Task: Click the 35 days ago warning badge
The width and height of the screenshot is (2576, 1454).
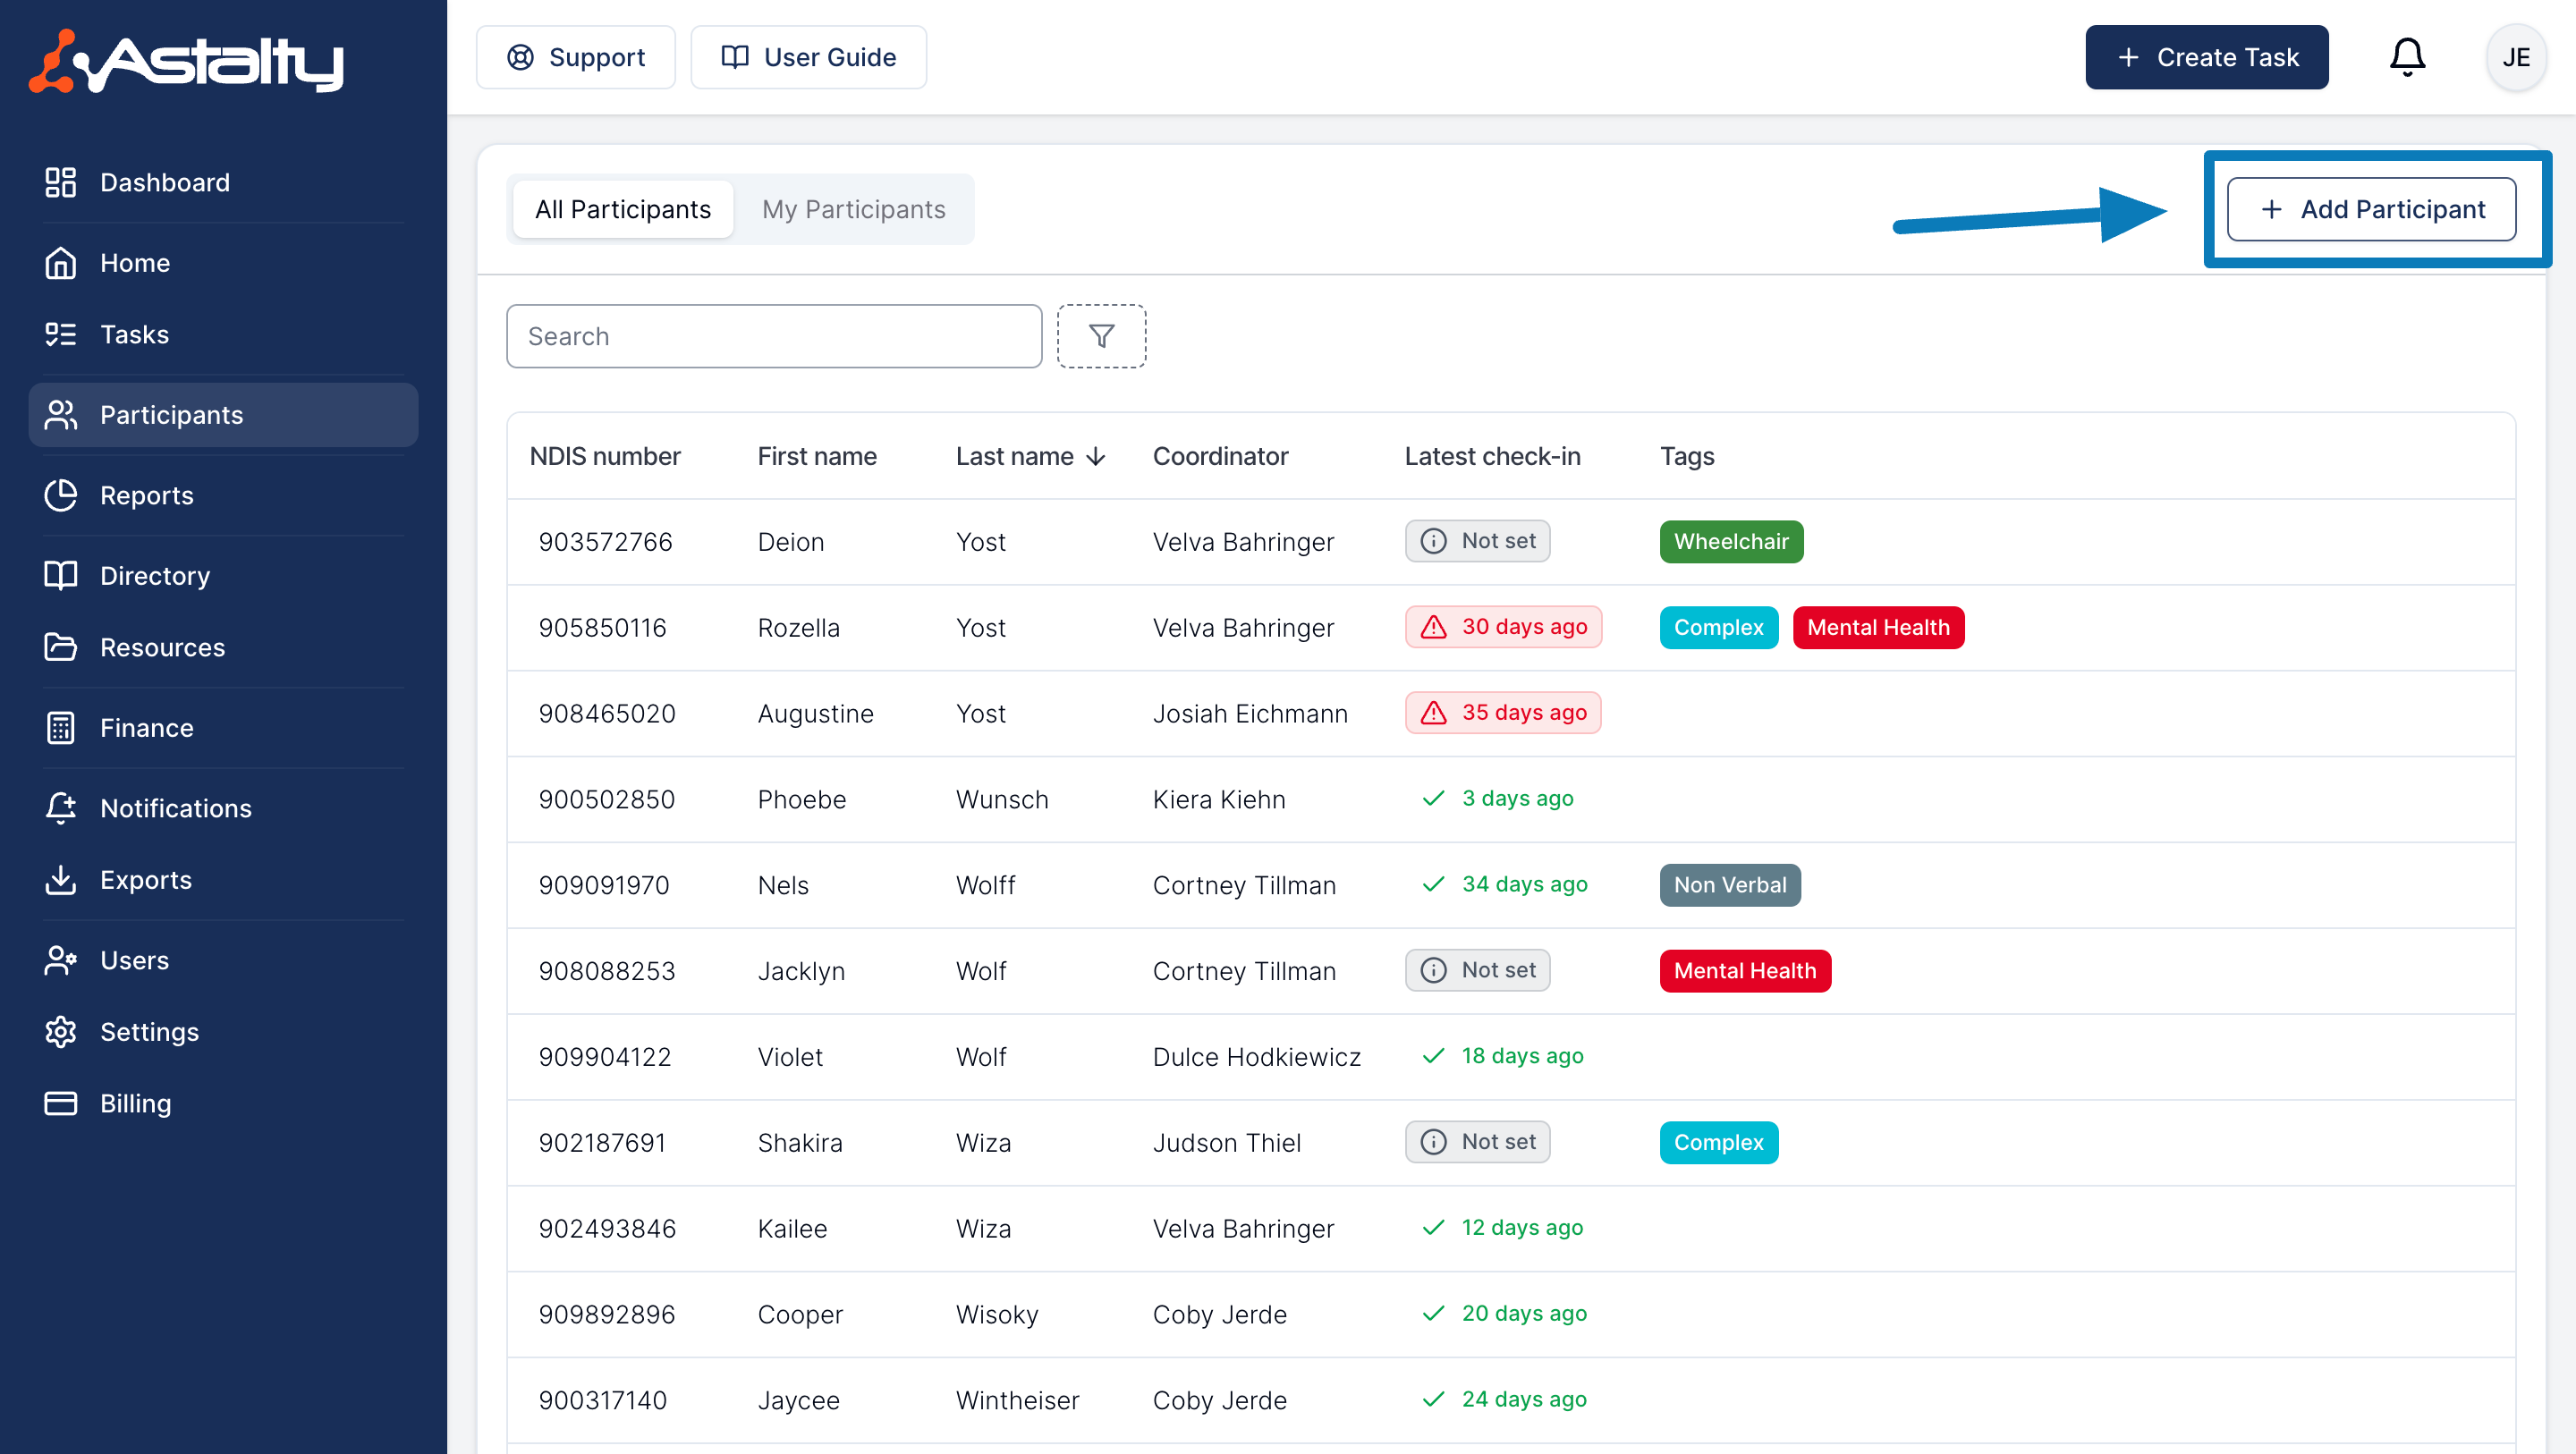Action: click(x=1503, y=713)
